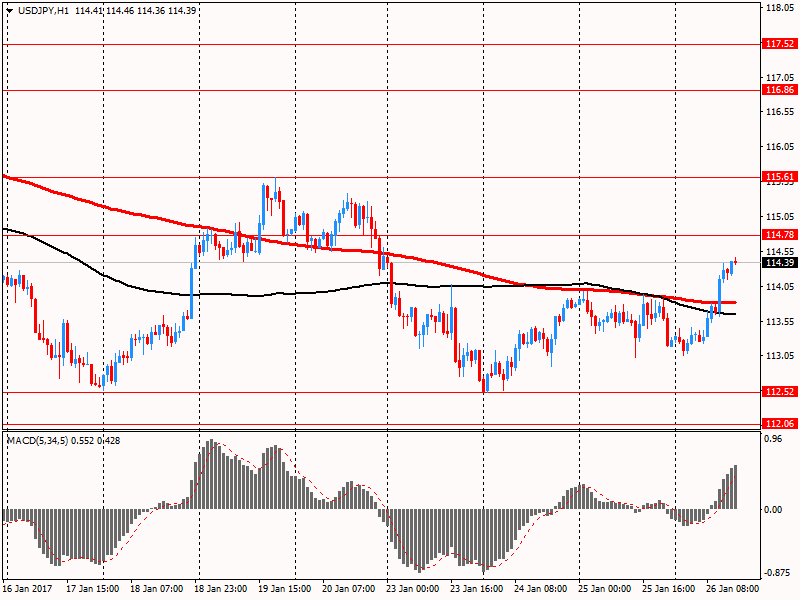Click the 113.55 price axis value
Viewport: 800px width, 600px height.
780,321
